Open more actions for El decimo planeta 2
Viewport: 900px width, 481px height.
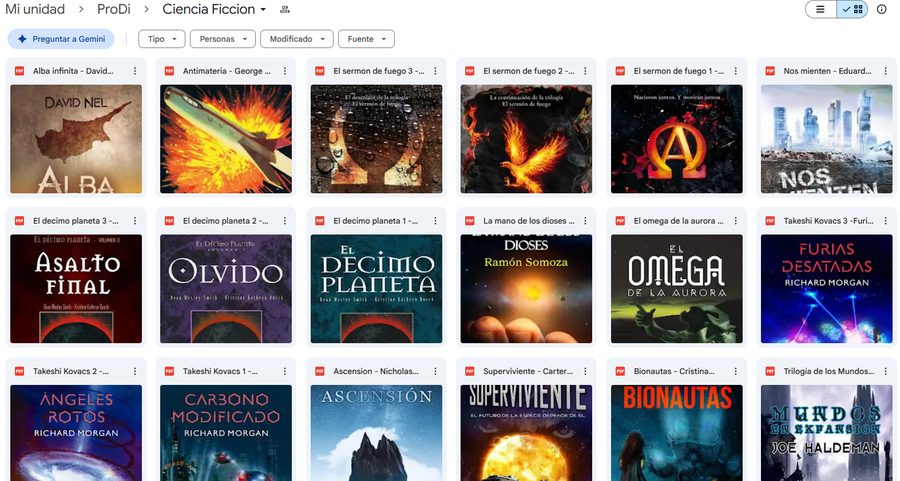(285, 221)
